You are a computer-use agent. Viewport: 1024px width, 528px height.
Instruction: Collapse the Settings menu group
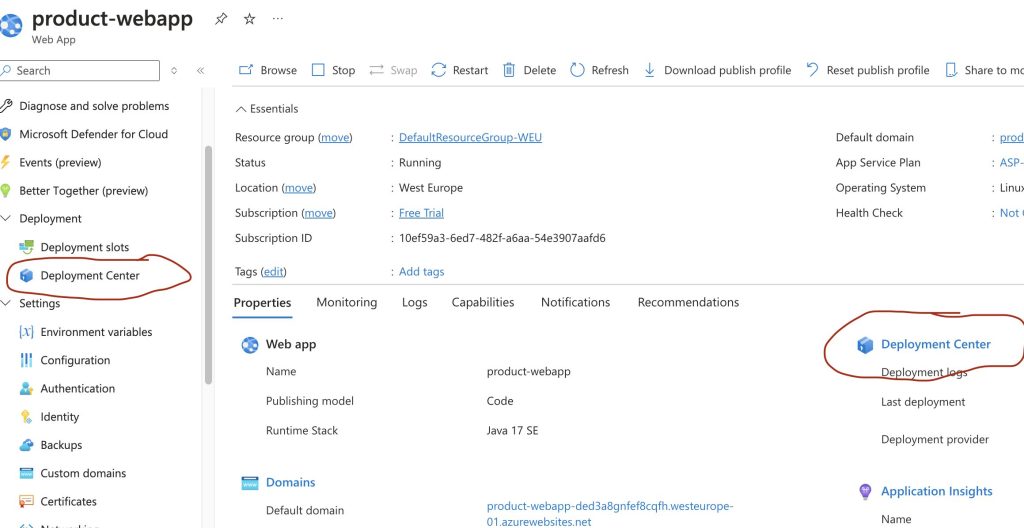click(x=7, y=303)
